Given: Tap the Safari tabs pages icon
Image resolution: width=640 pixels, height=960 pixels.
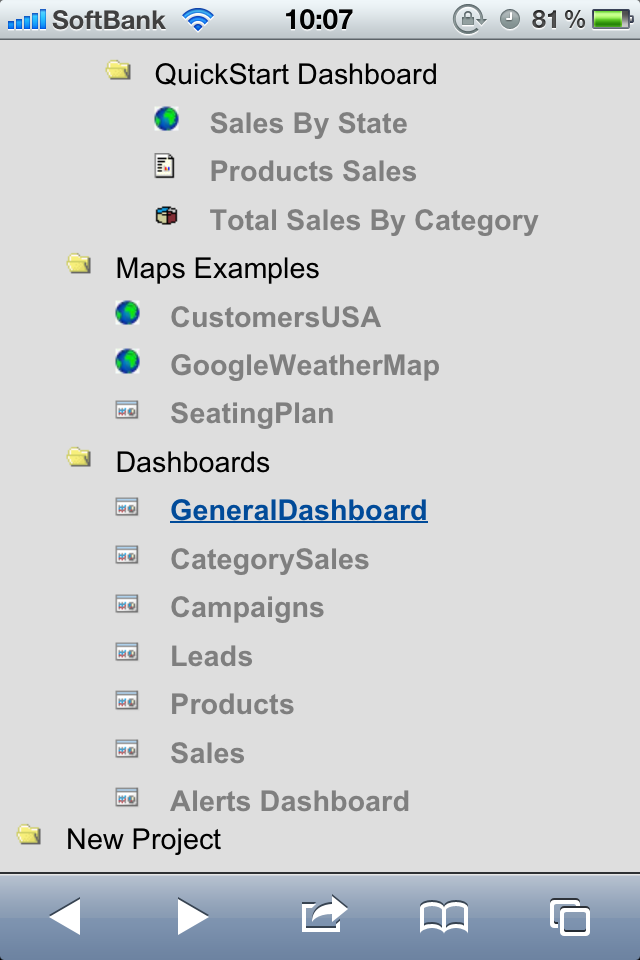Looking at the screenshot, I should [570, 917].
